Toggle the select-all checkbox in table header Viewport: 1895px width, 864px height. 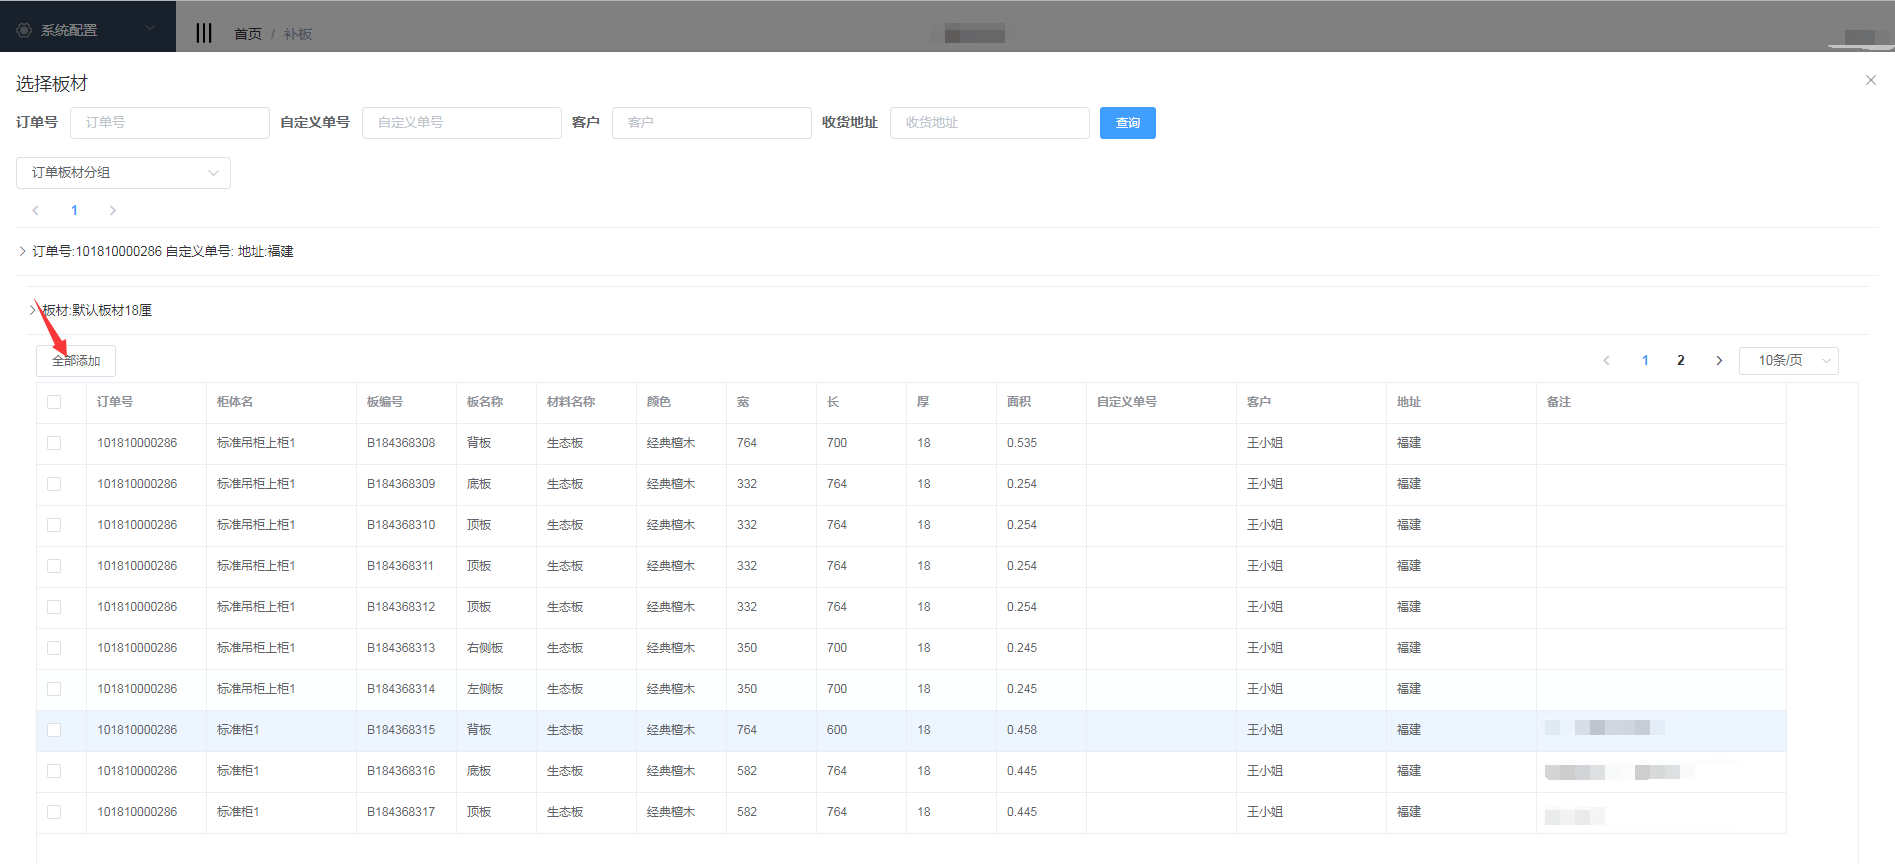click(54, 402)
